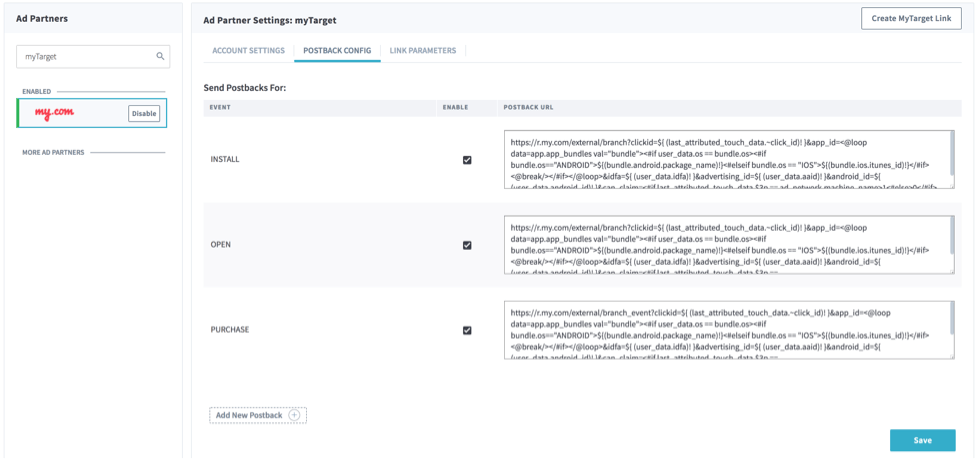Uncheck the INSTALL postback enable checkbox
This screenshot has height=459, width=975.
pyautogui.click(x=467, y=160)
